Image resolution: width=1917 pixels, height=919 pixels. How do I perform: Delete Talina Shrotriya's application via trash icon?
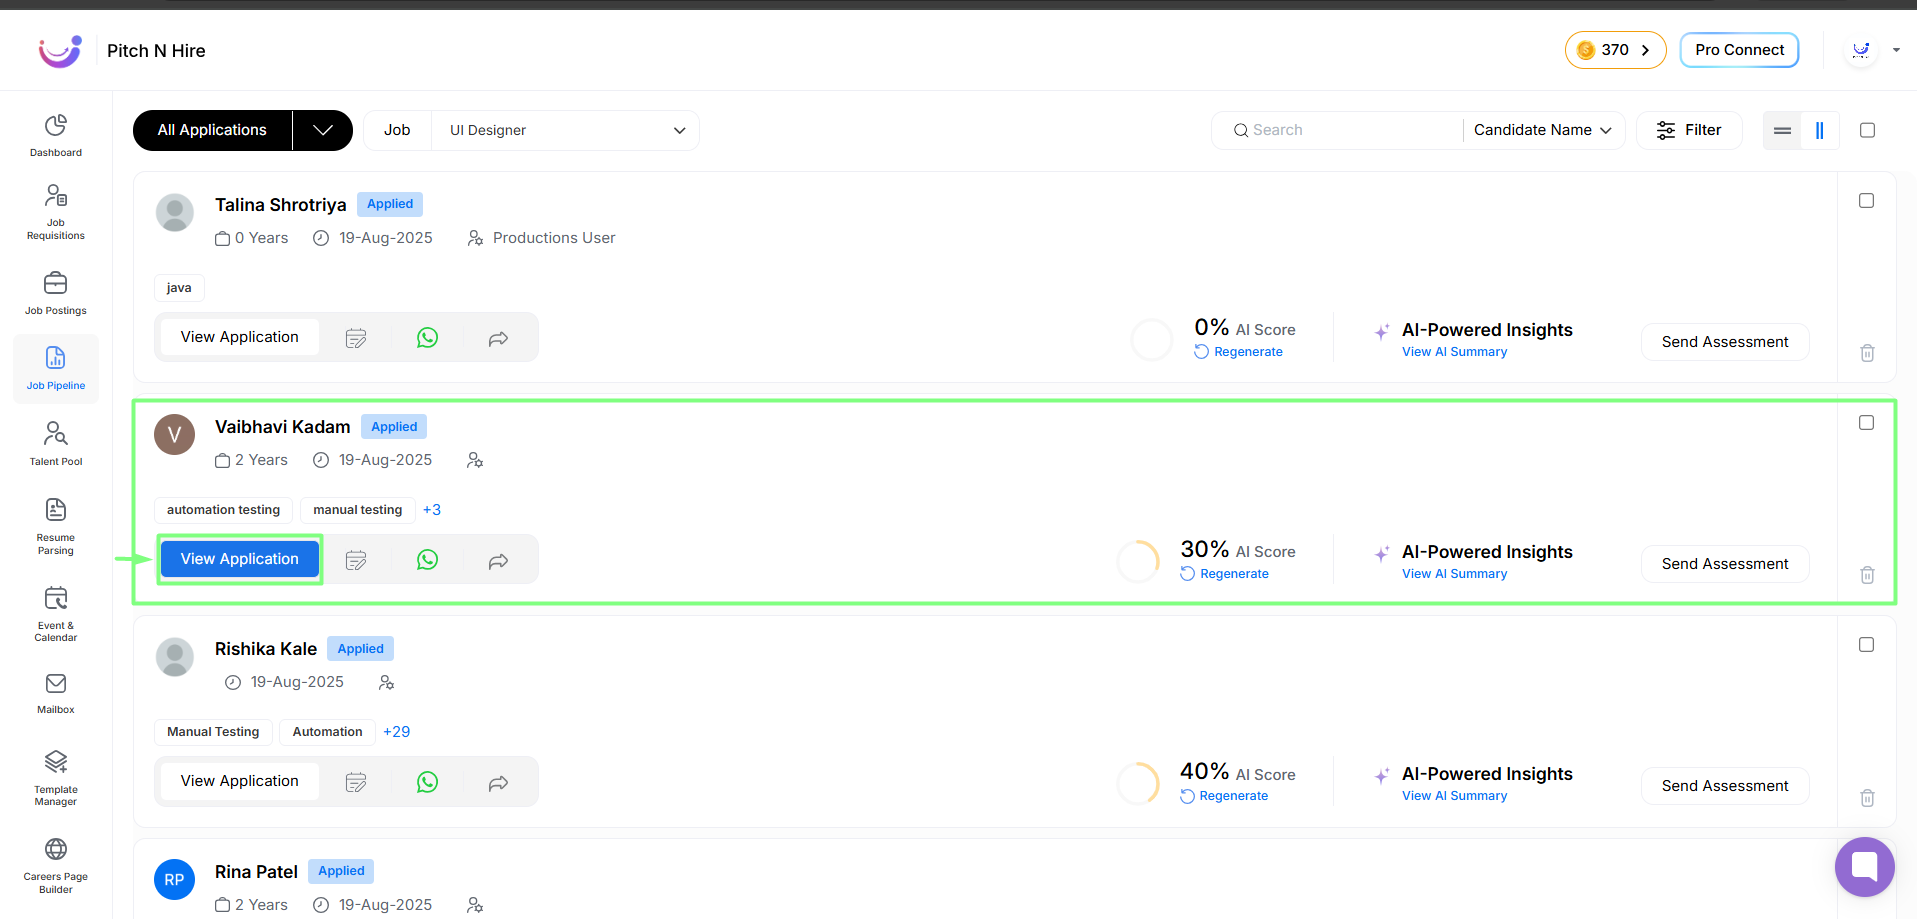pyautogui.click(x=1867, y=353)
